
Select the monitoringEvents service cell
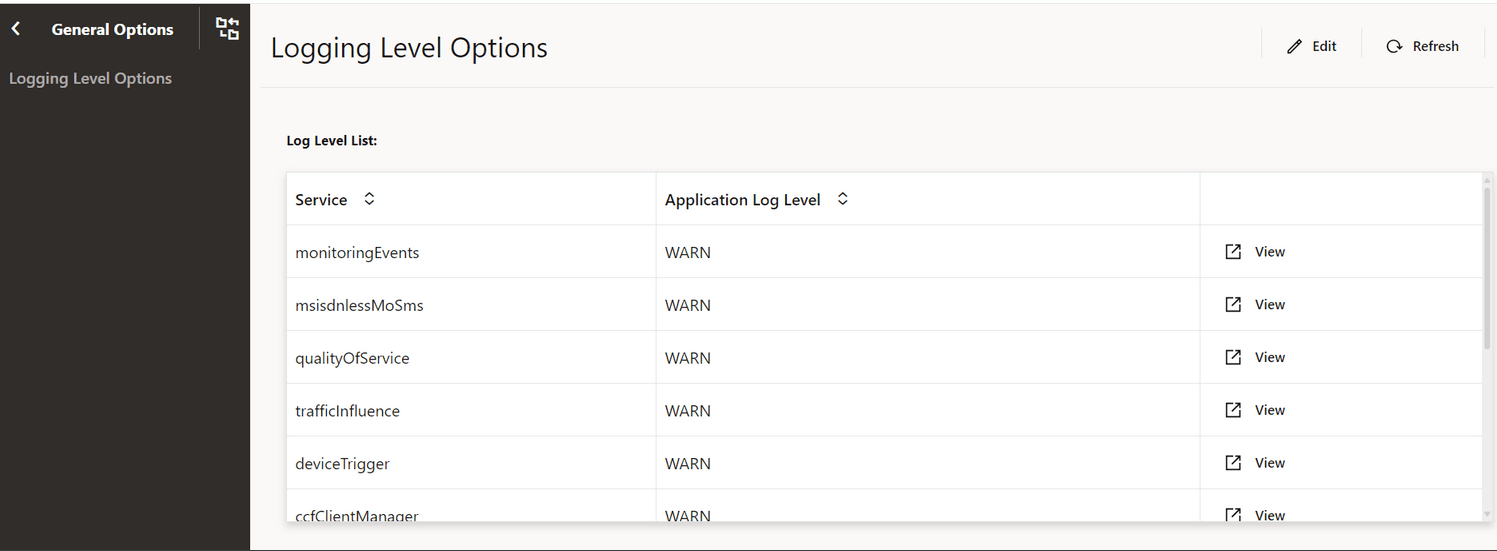point(471,252)
